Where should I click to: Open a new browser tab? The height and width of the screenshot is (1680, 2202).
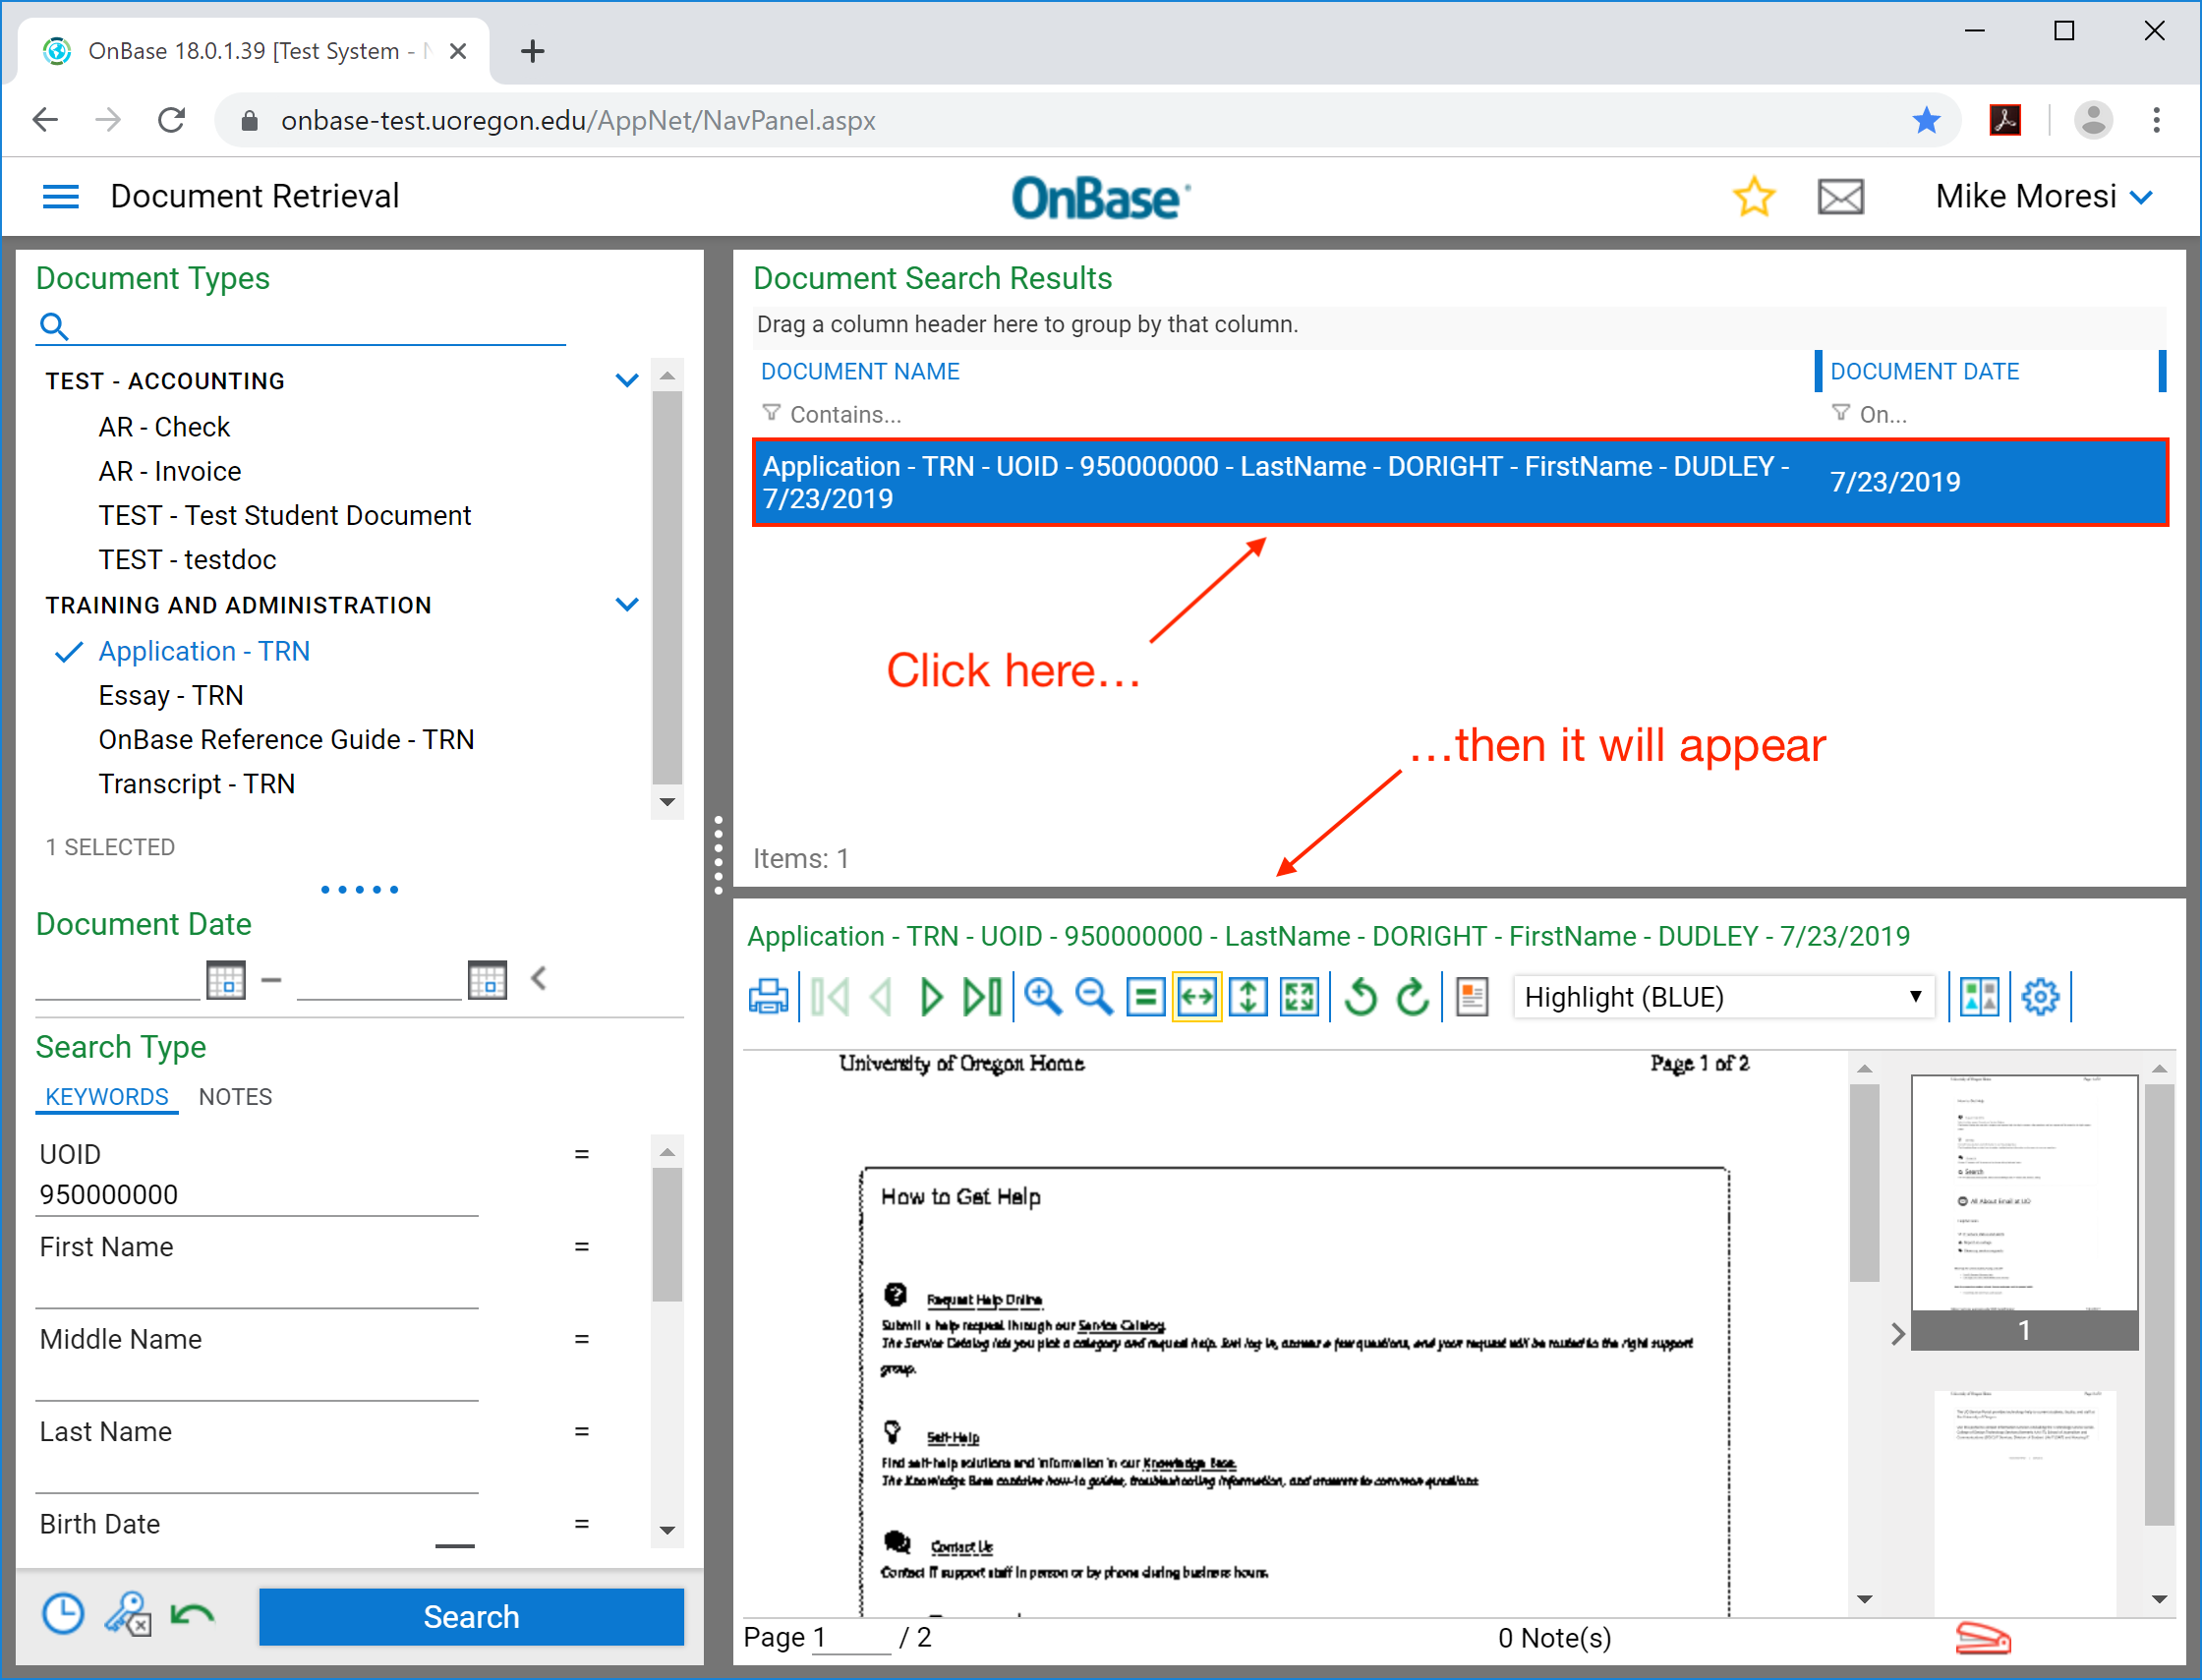tap(533, 51)
